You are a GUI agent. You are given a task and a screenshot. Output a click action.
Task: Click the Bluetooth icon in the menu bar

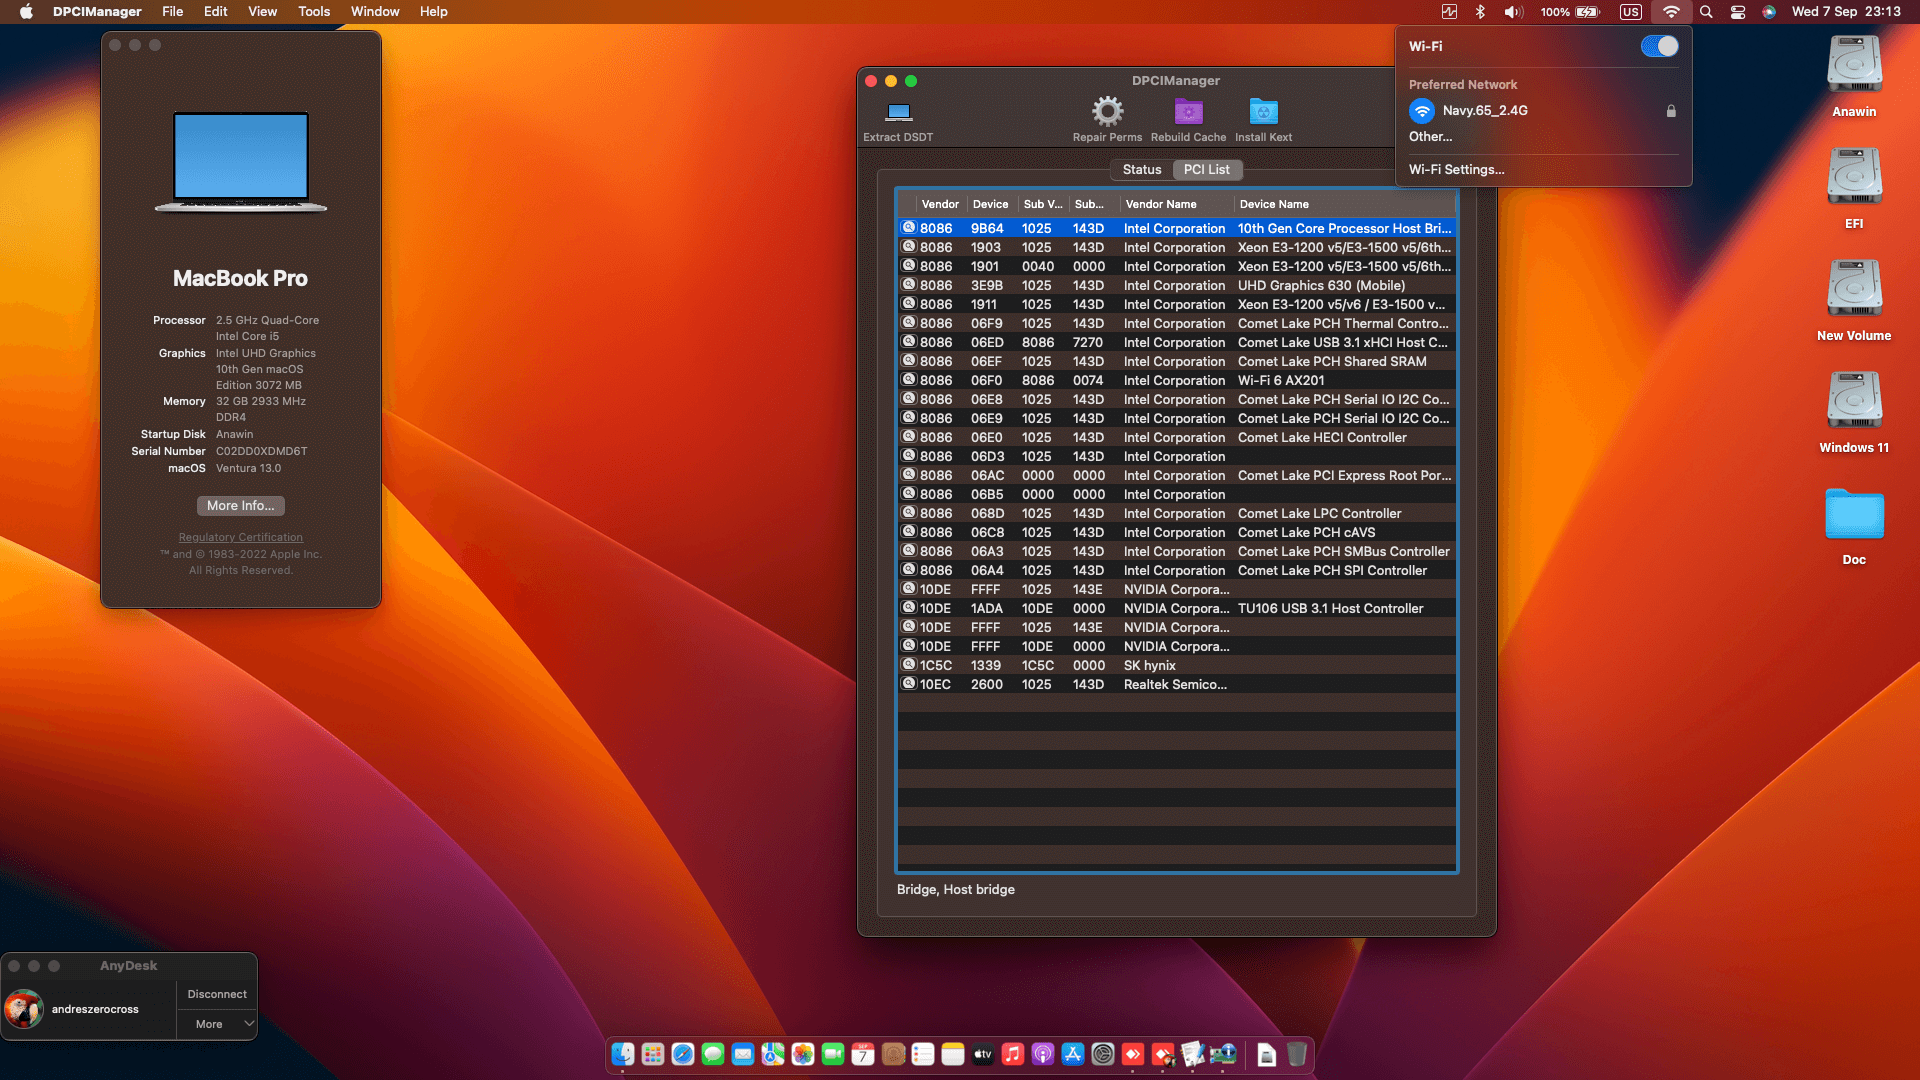tap(1480, 12)
